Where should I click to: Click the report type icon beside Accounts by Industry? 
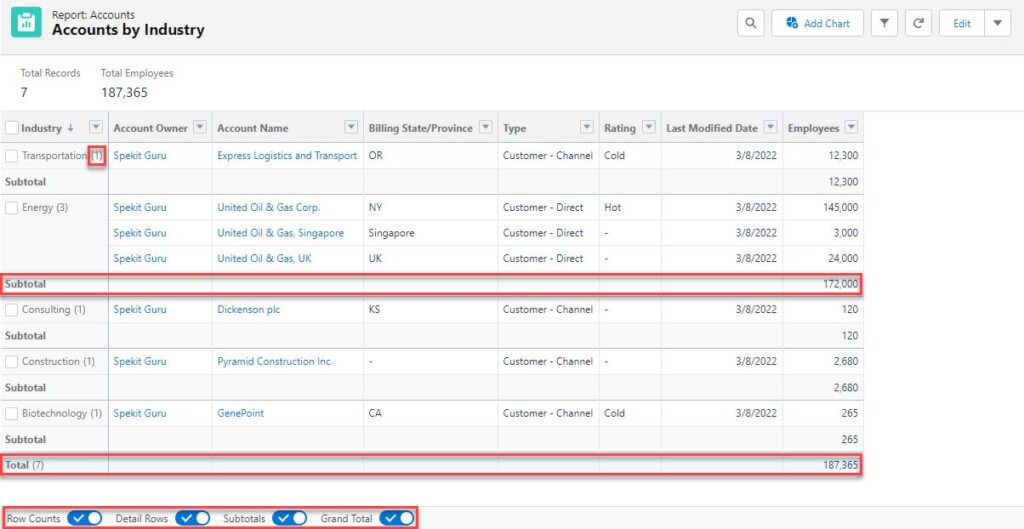[x=26, y=22]
